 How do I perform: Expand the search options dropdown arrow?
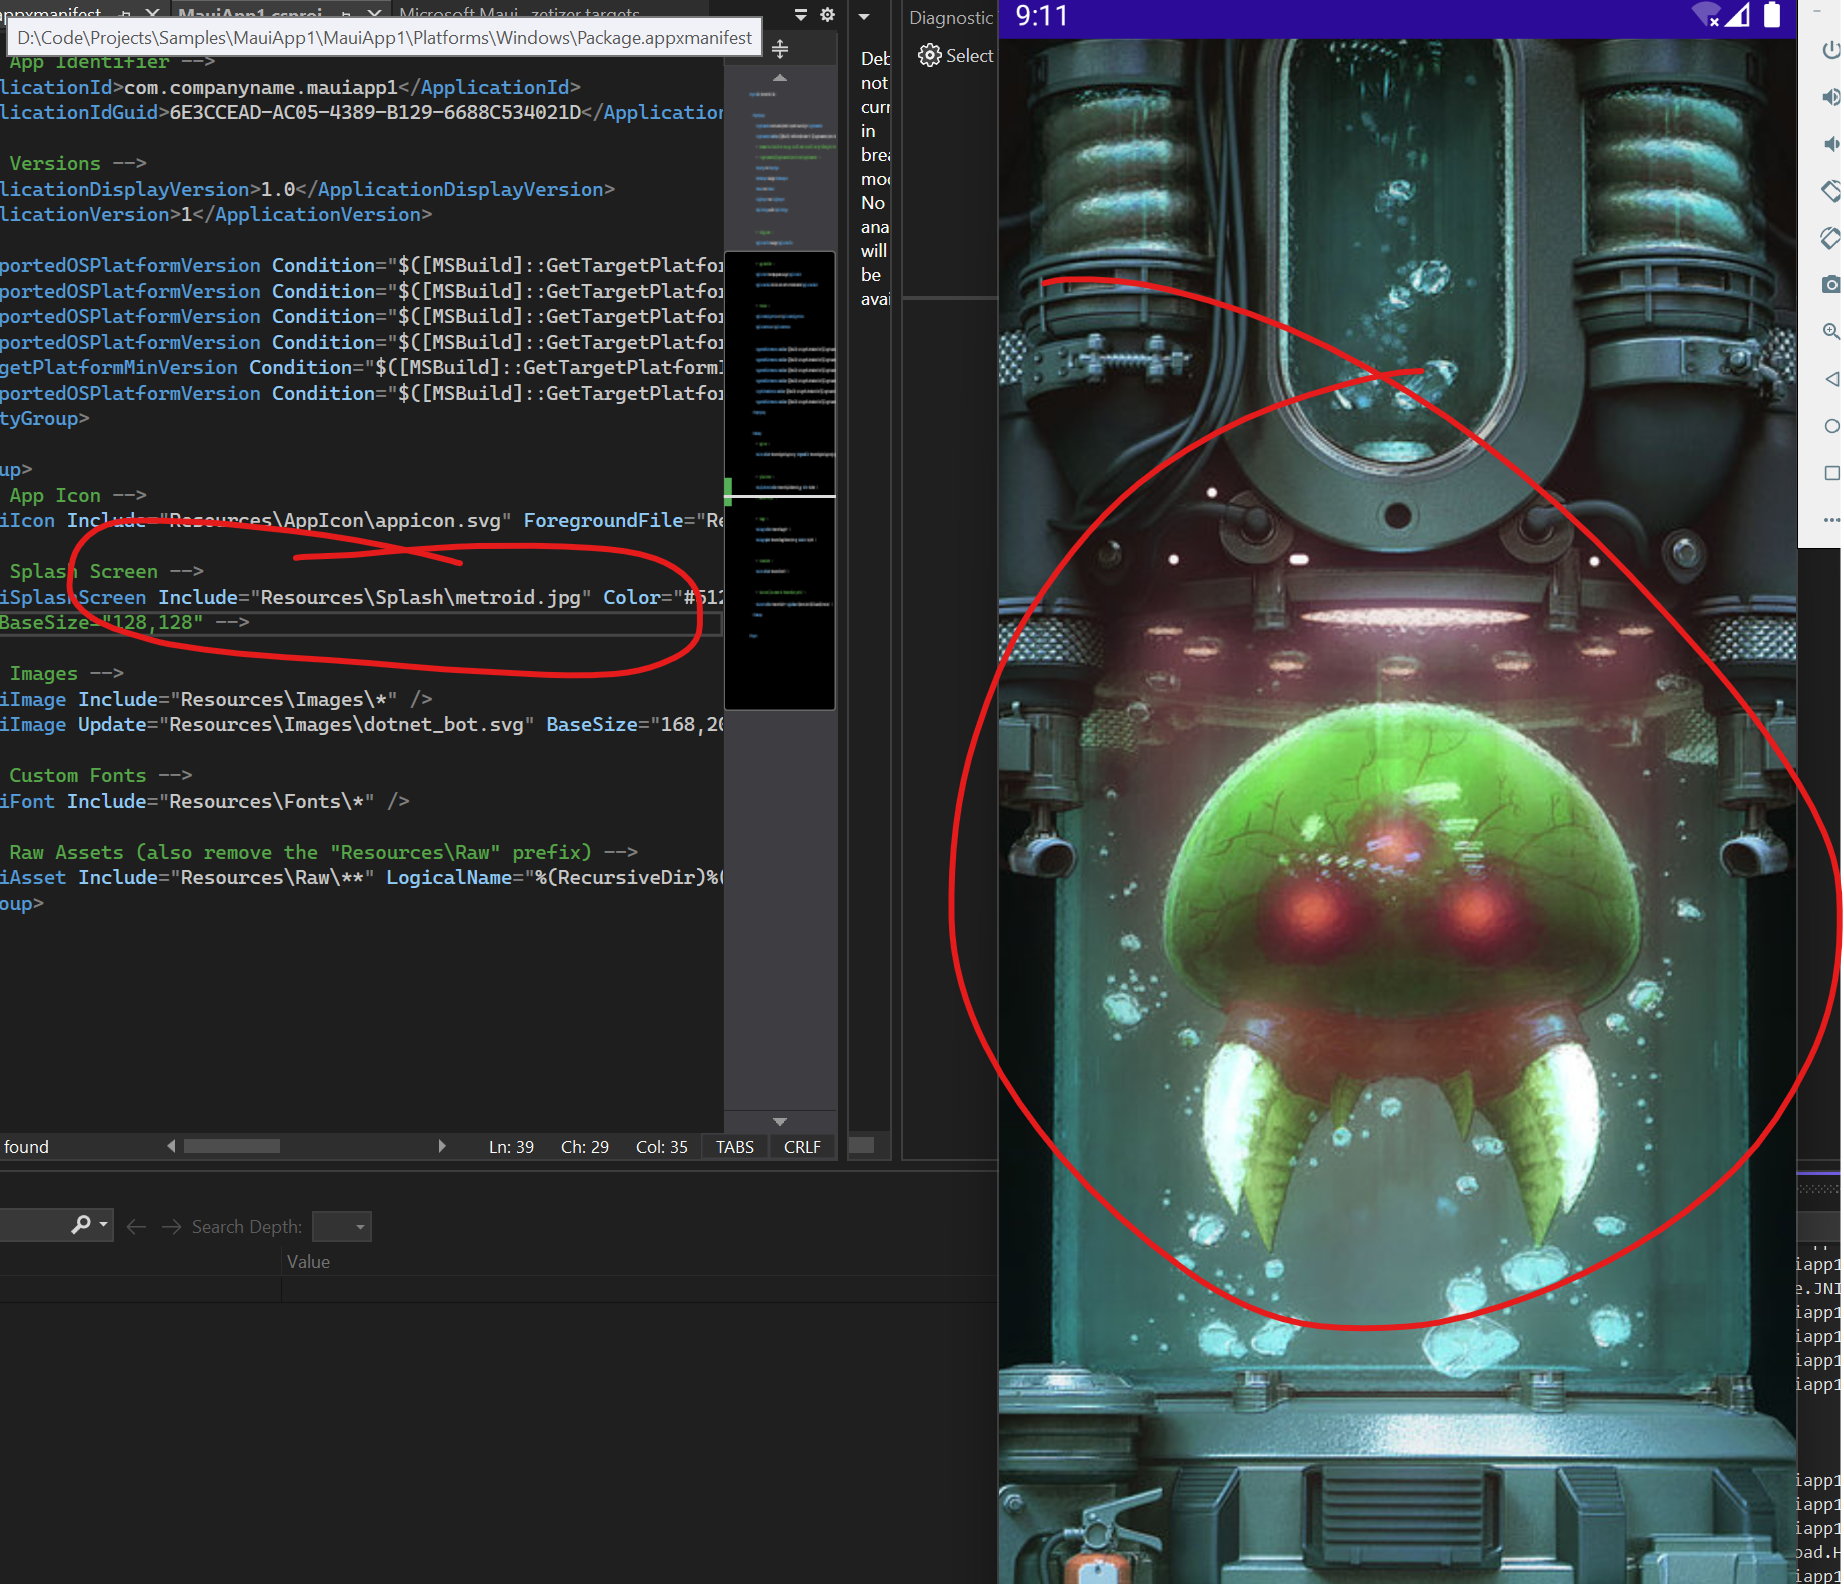(103, 1225)
